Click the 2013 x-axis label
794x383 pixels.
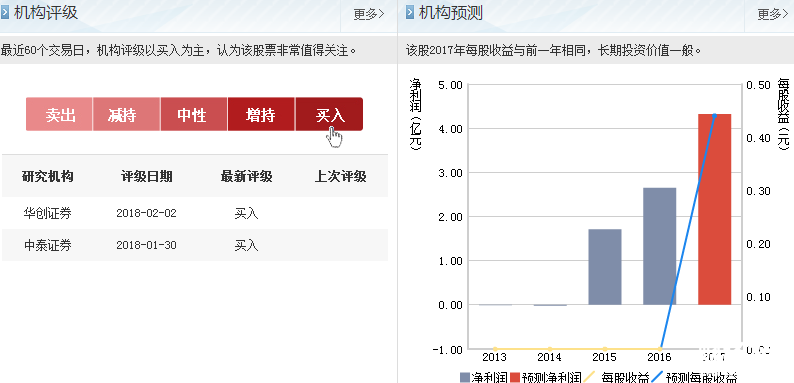[x=494, y=358]
